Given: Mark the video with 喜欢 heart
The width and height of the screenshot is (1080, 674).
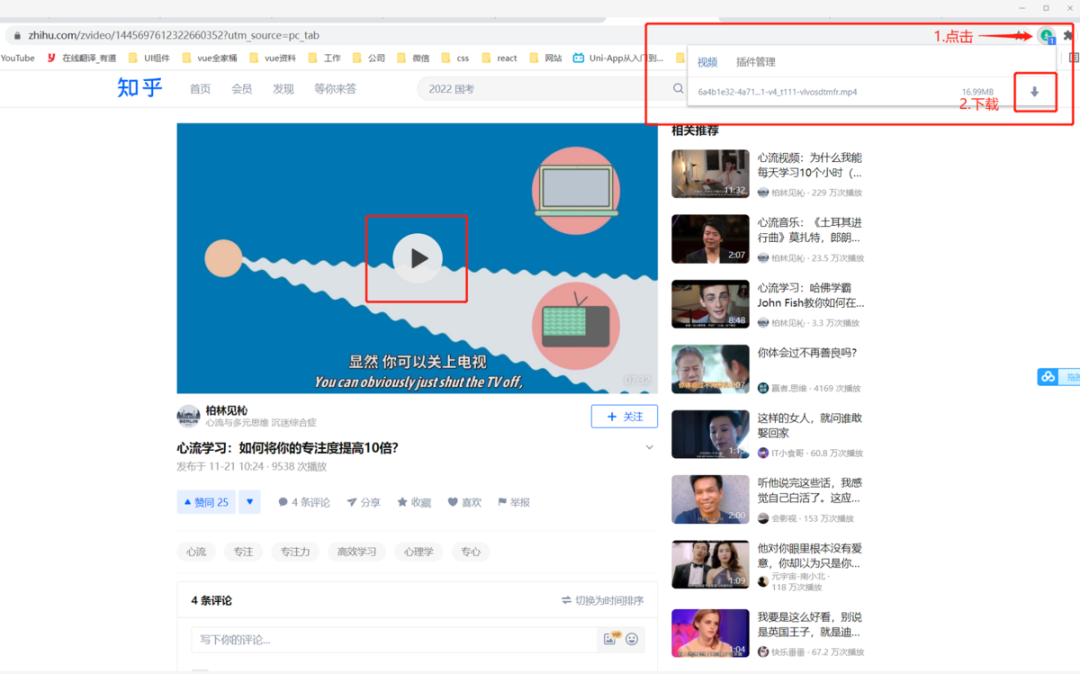Looking at the screenshot, I should click(x=465, y=503).
